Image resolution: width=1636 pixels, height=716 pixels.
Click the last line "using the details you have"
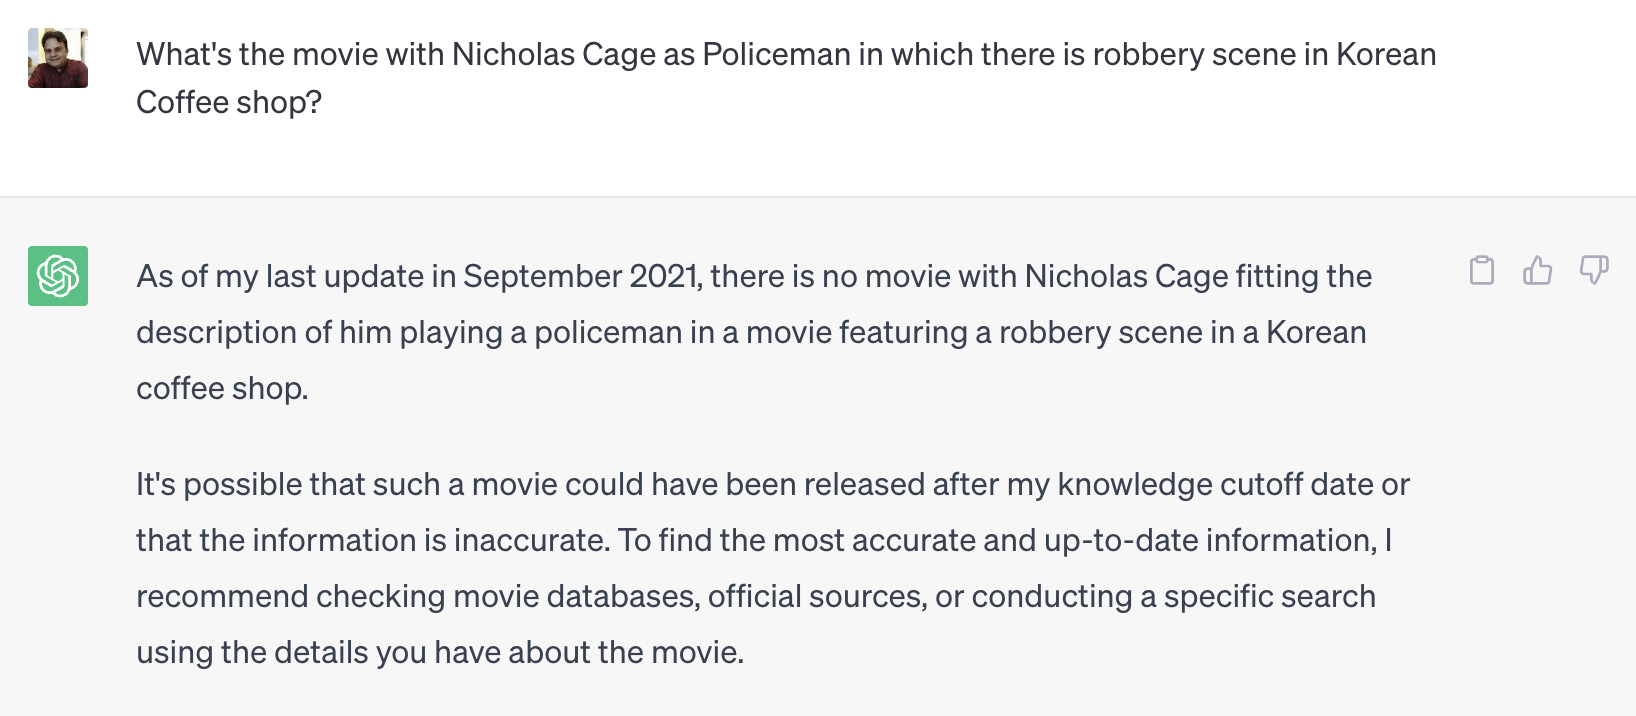[440, 652]
